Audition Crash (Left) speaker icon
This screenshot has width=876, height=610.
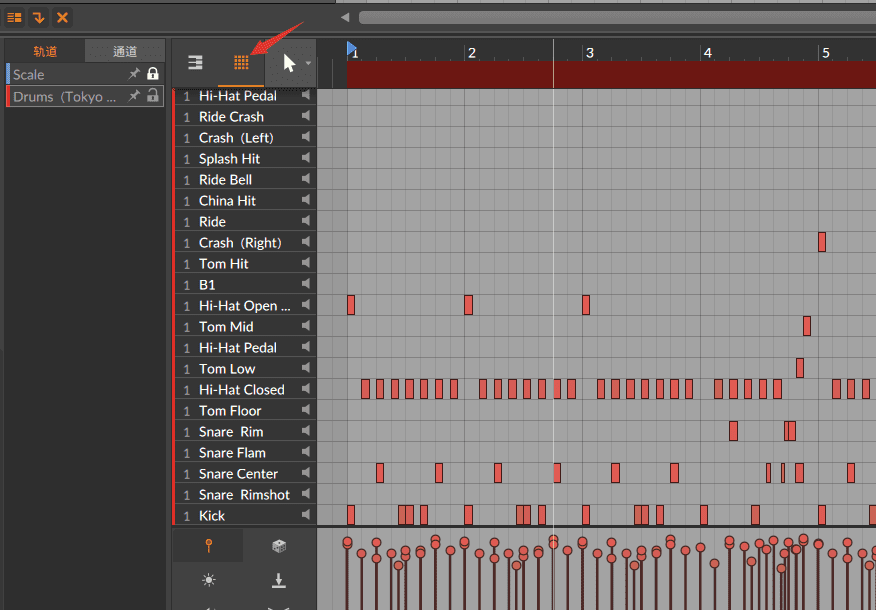[x=306, y=137]
